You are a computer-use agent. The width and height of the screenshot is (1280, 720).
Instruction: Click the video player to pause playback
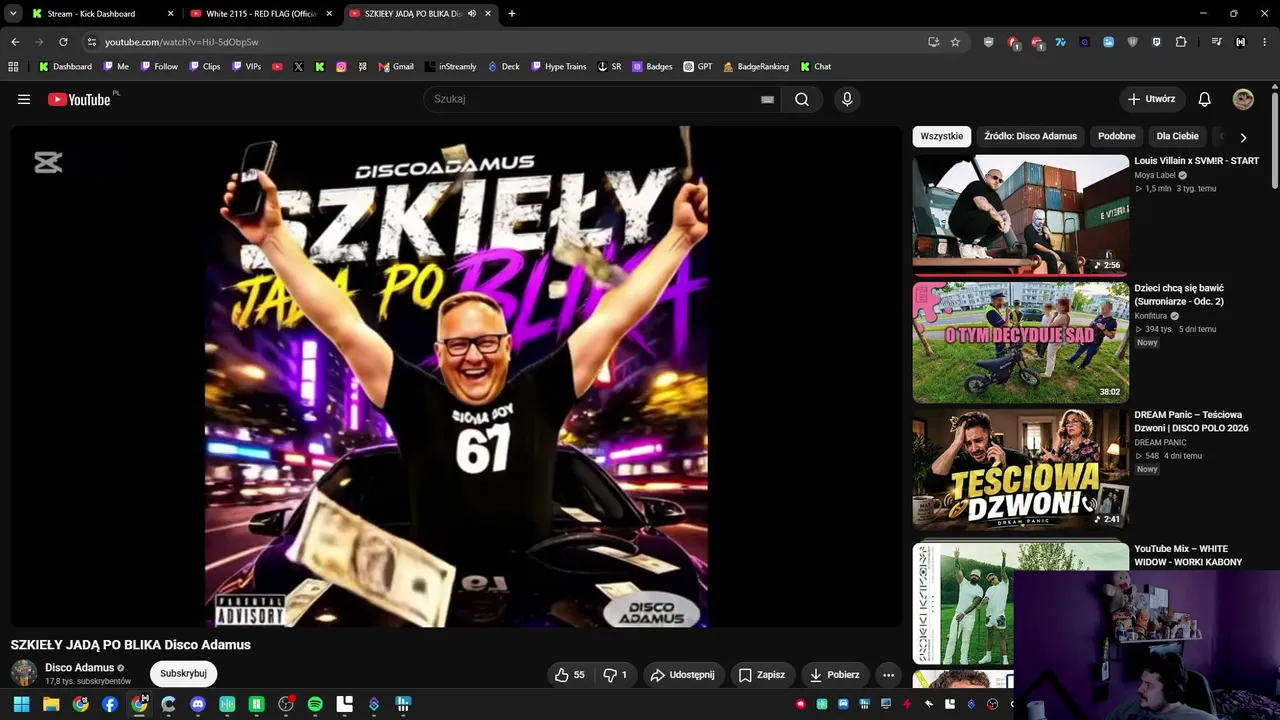coord(456,376)
